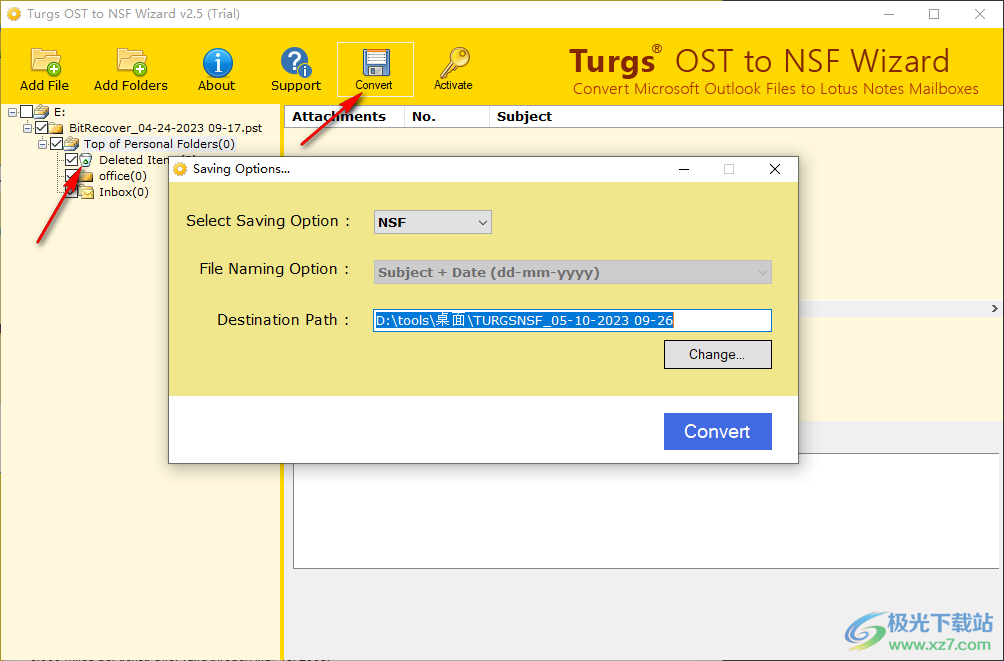1004x661 pixels.
Task: Toggle the E: drive checkbox
Action: coord(26,111)
